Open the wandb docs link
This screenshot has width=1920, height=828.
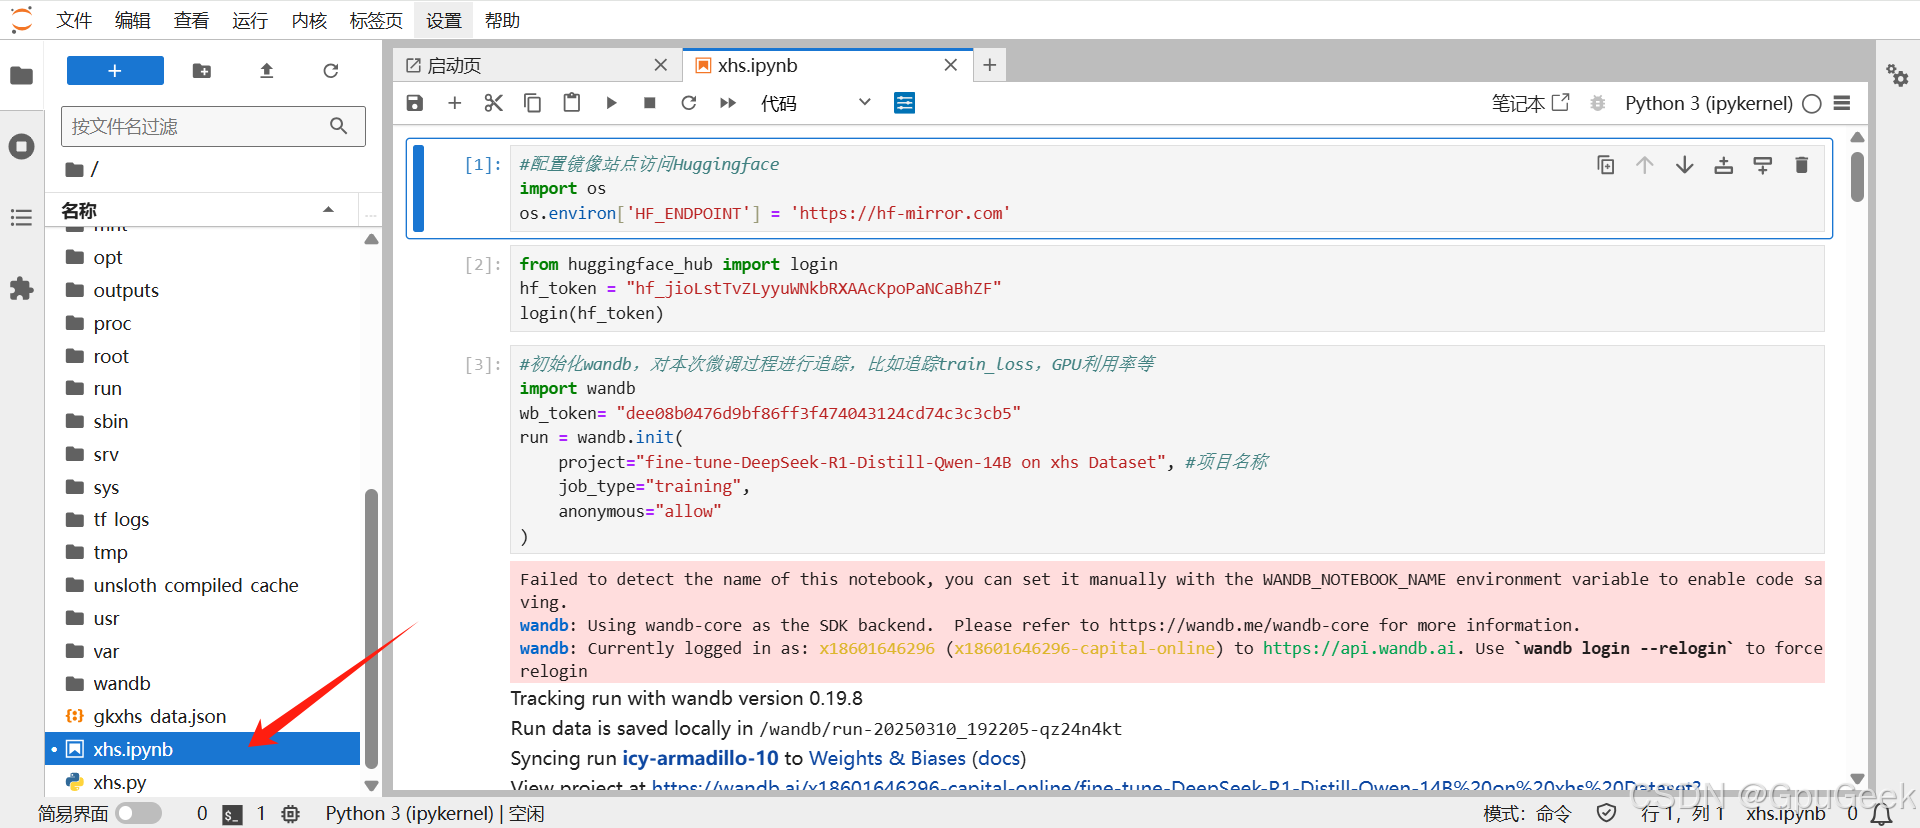pos(999,758)
